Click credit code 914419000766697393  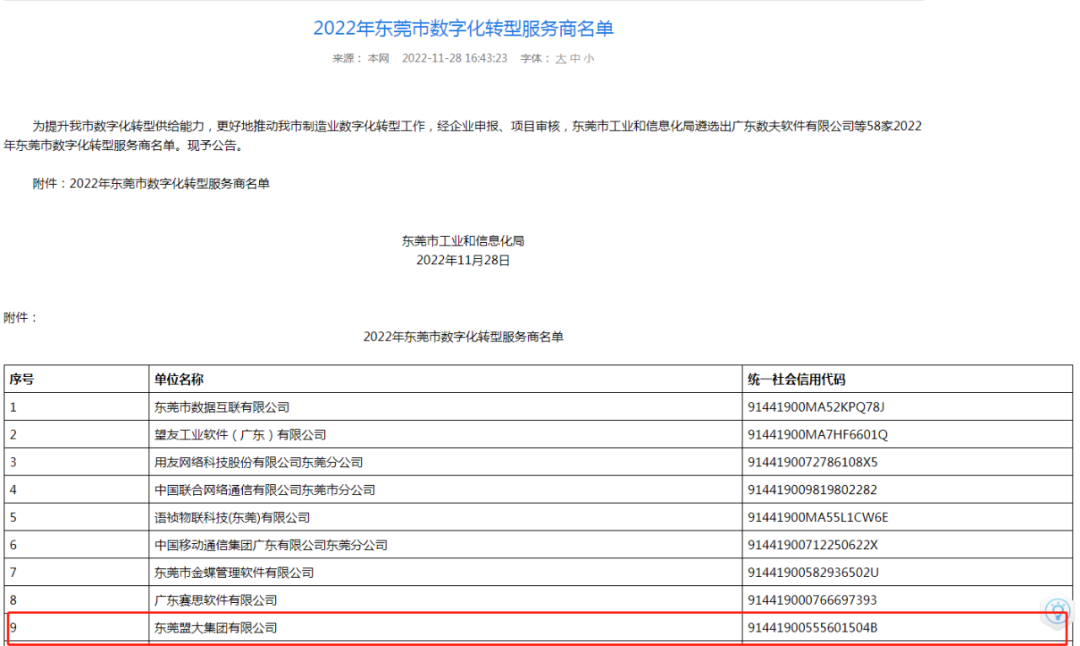point(812,600)
